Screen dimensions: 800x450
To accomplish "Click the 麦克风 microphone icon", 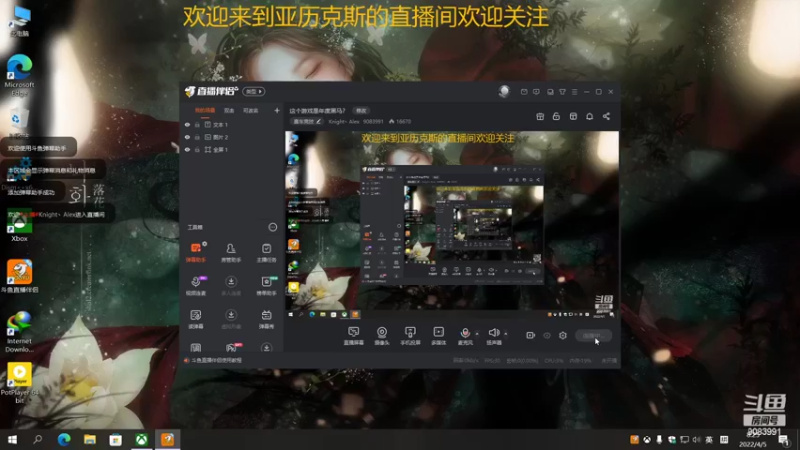I will (x=465, y=333).
